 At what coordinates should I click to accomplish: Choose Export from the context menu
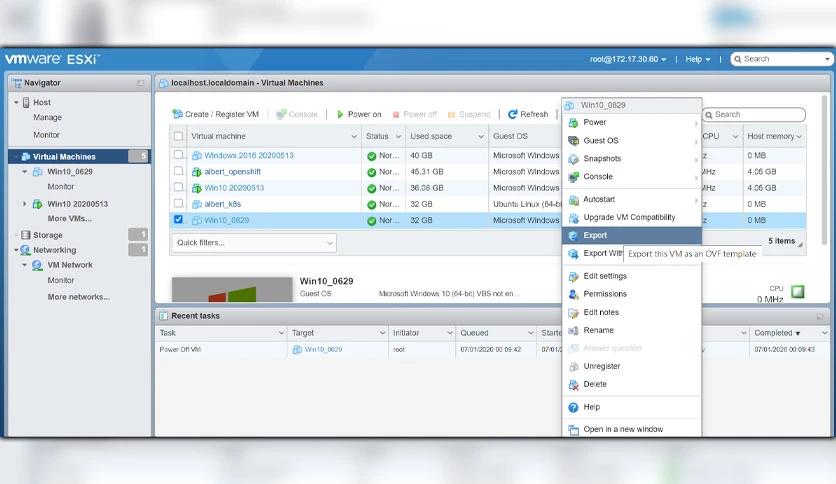point(595,236)
